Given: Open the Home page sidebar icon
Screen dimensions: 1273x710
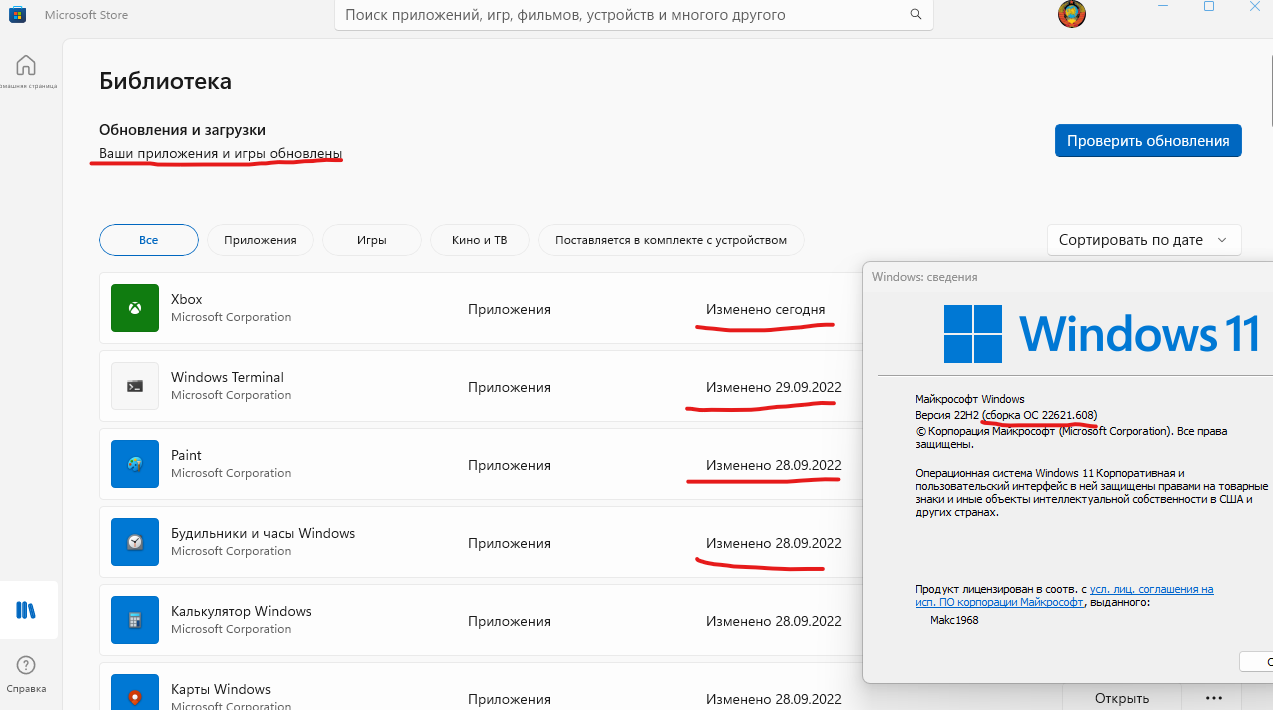Looking at the screenshot, I should 26,65.
